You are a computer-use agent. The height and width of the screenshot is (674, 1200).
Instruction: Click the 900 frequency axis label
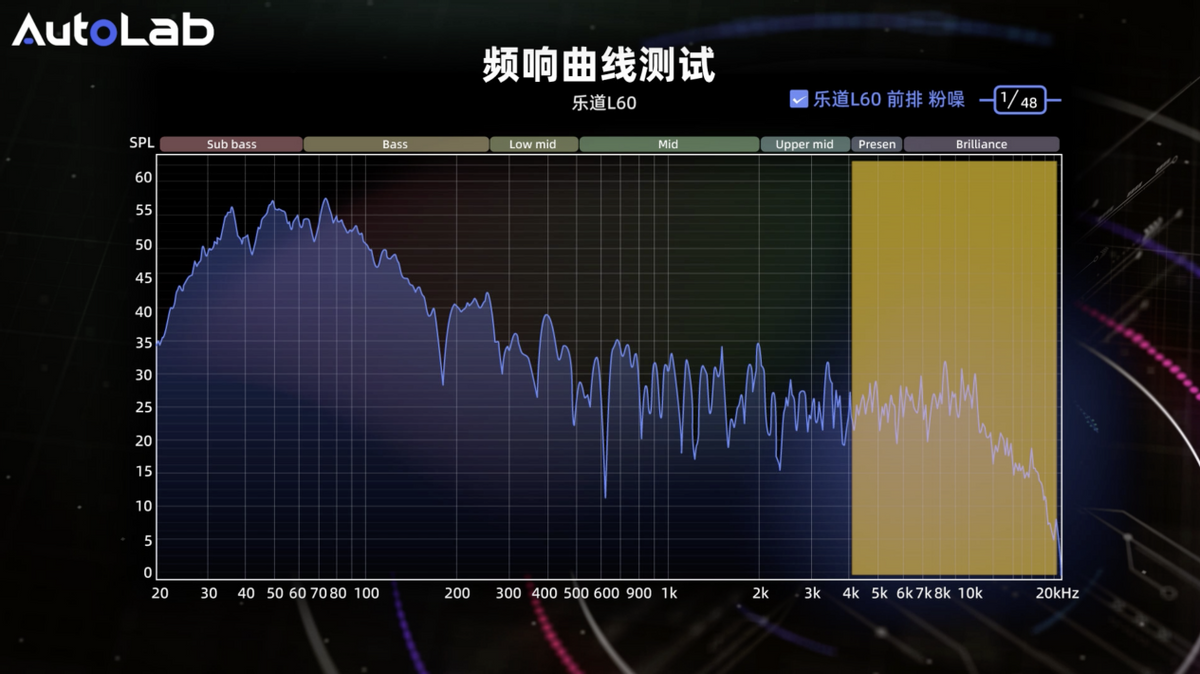[639, 593]
